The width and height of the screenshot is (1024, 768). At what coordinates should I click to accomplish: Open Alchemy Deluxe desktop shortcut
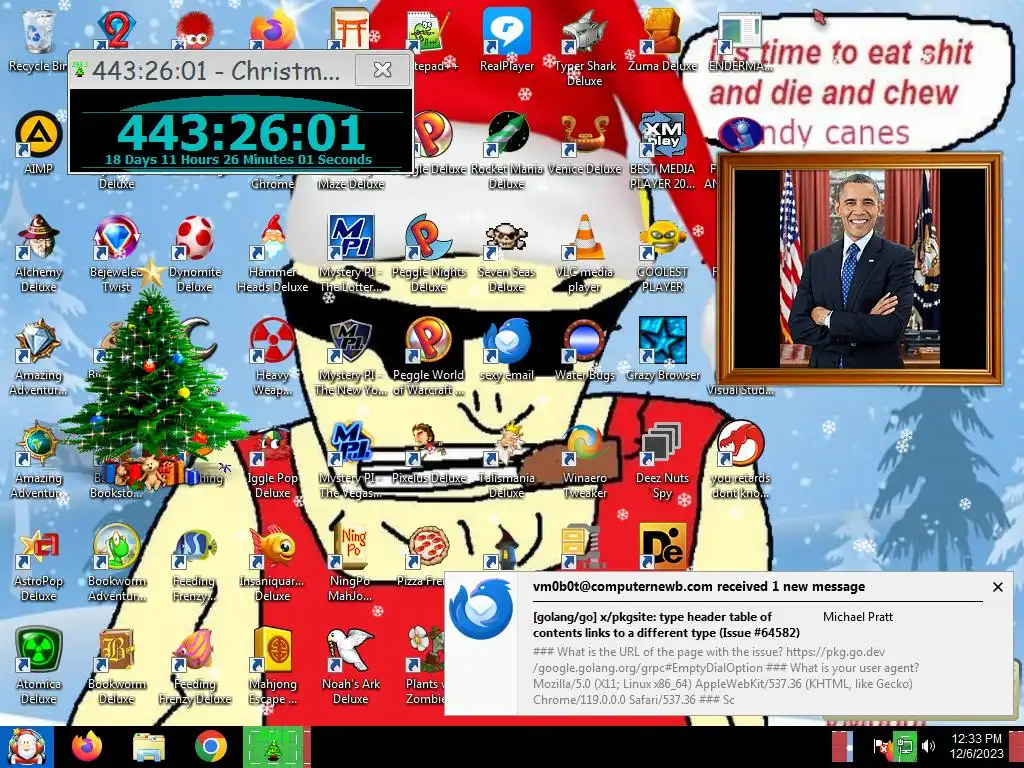pyautogui.click(x=38, y=253)
